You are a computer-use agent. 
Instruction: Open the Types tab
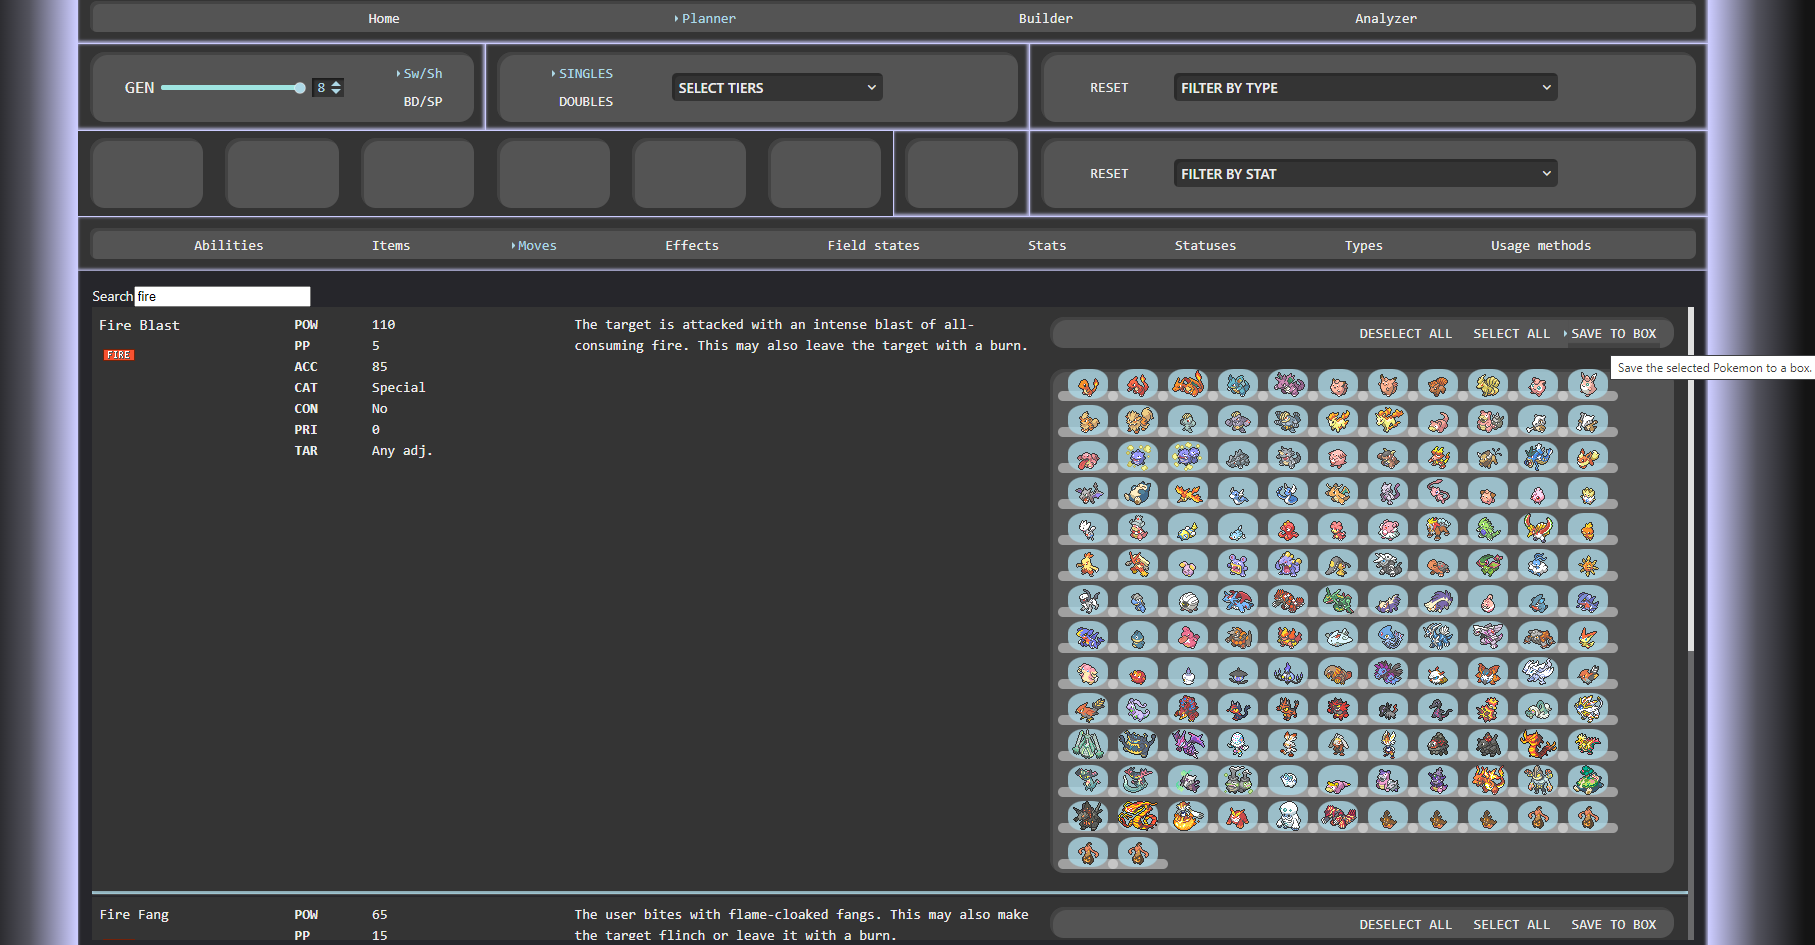(1363, 245)
